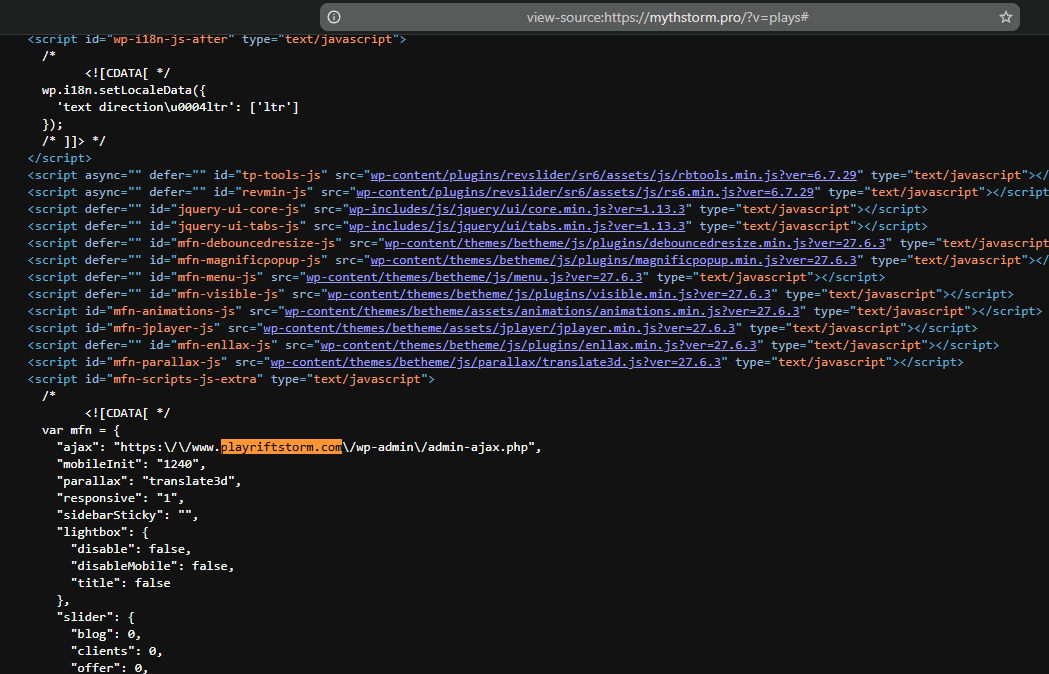Open the jquery ui tabs.min.js link
1049x674 pixels.
point(517,226)
